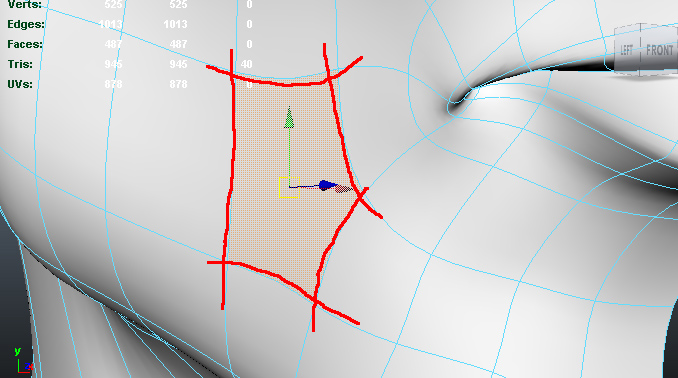Screen dimensions: 678x378
Task: Click the yellow center square of the move manipulator
Action: 289,187
